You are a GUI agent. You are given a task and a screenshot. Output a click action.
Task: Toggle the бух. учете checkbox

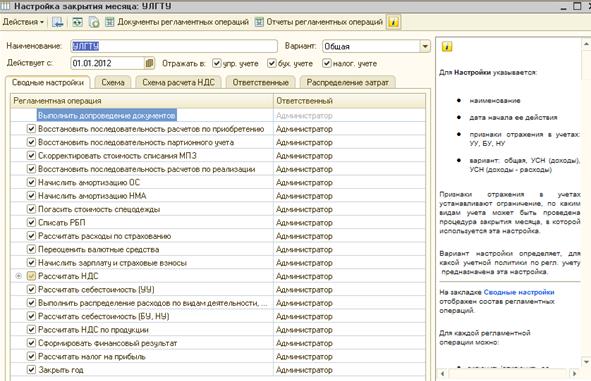click(271, 63)
